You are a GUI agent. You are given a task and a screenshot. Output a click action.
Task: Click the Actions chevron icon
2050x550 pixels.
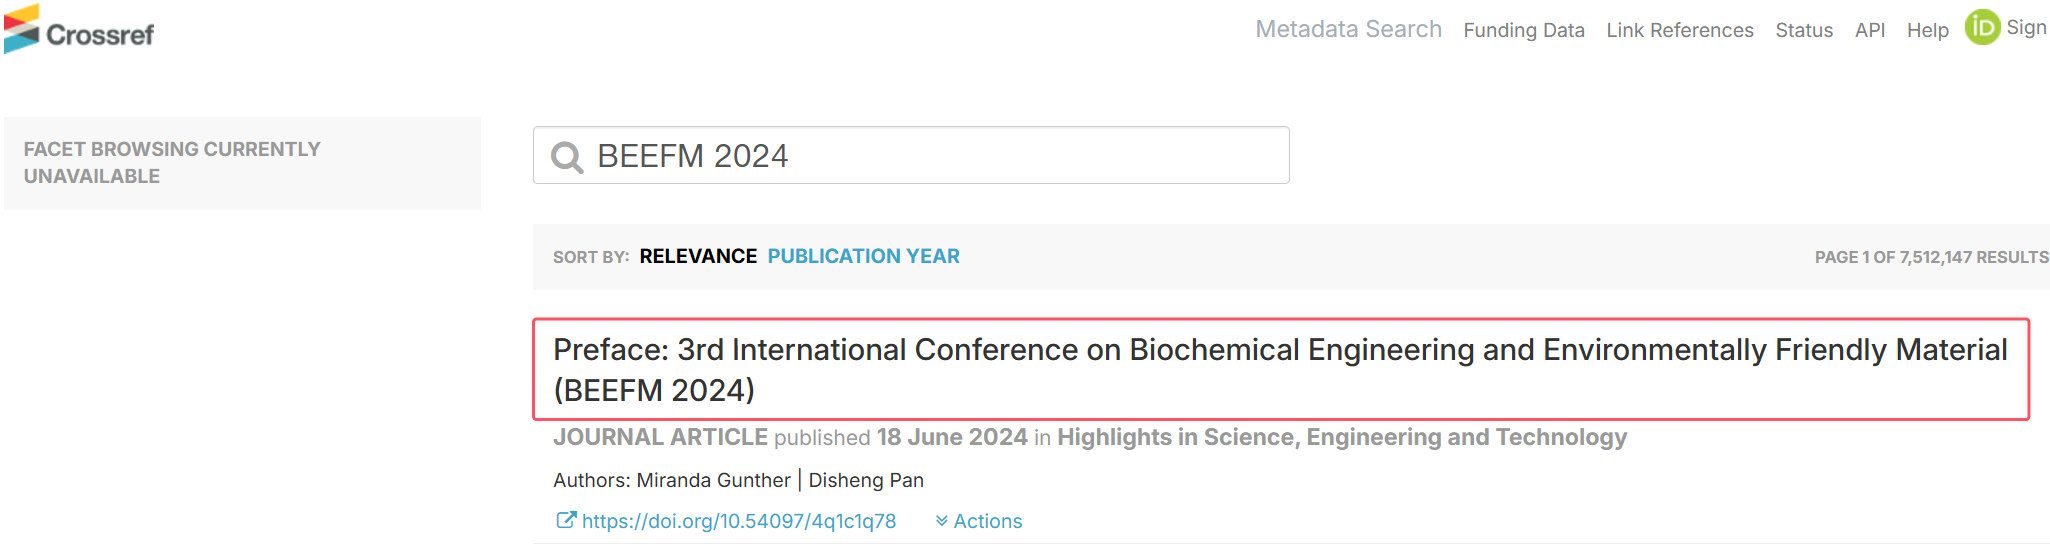click(x=941, y=521)
